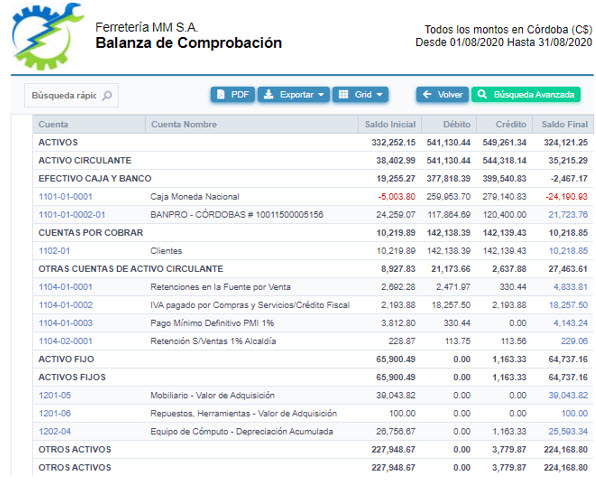
Task: Click the Búsqueda Avanzada button
Action: pyautogui.click(x=526, y=95)
